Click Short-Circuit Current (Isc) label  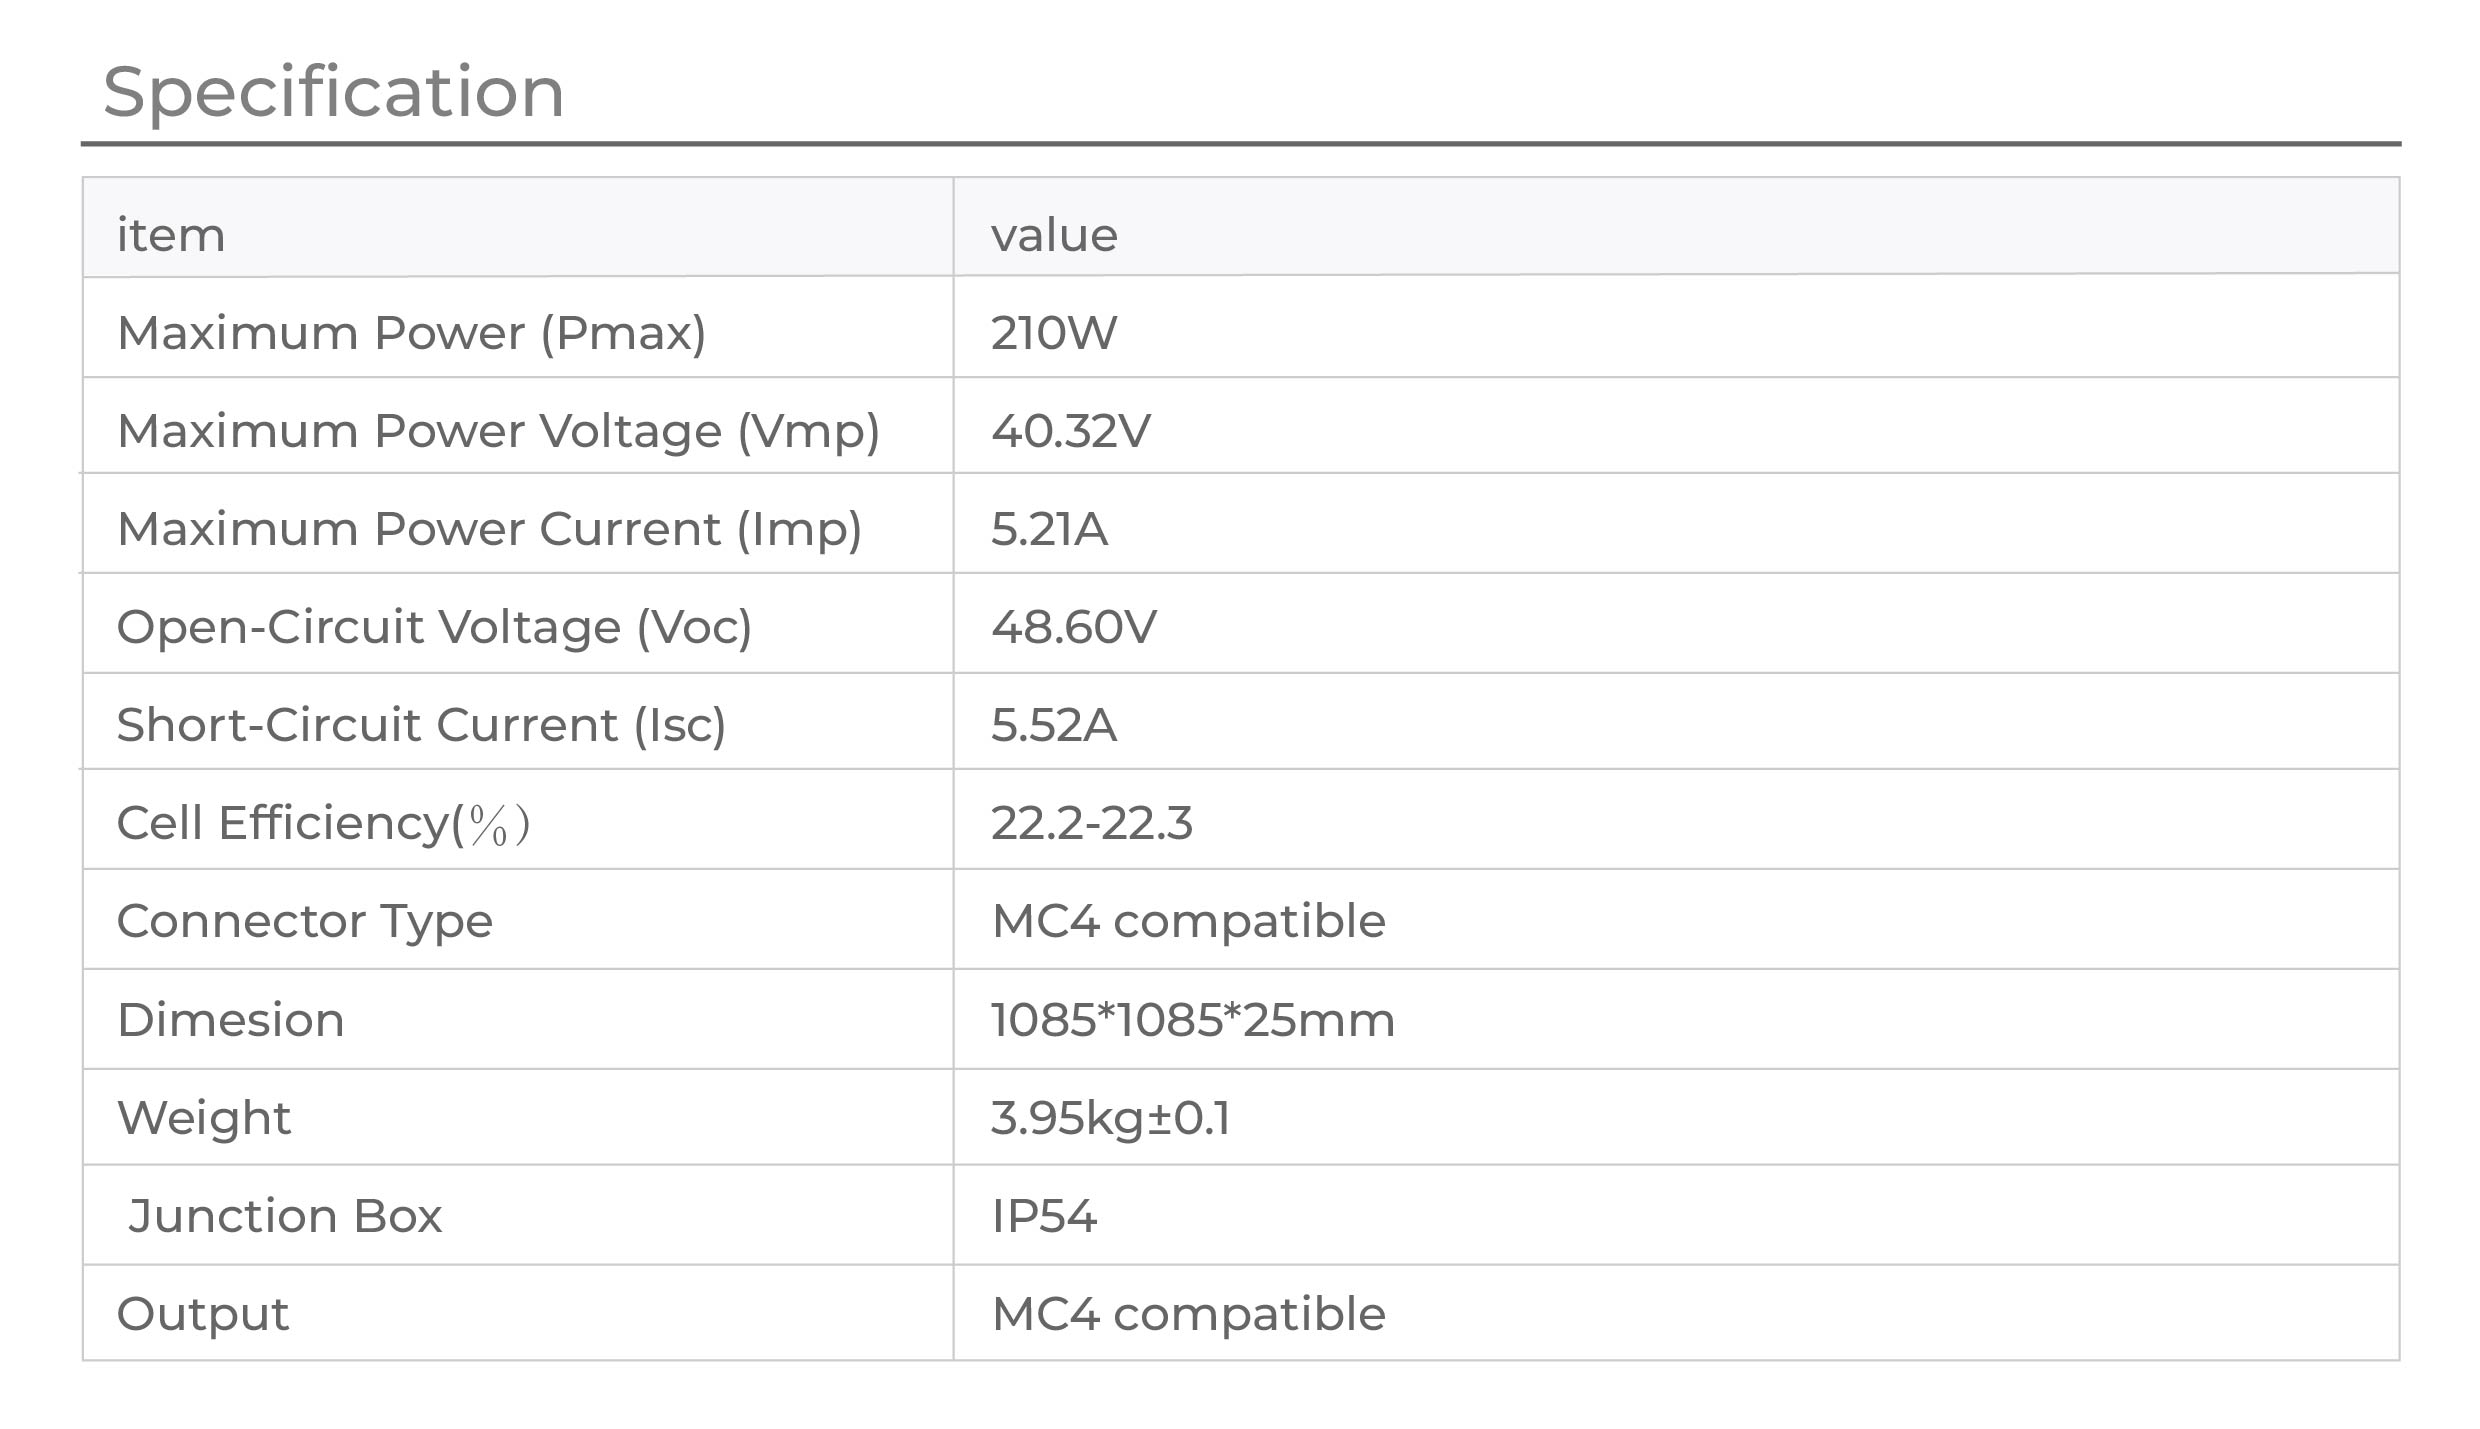pyautogui.click(x=421, y=725)
